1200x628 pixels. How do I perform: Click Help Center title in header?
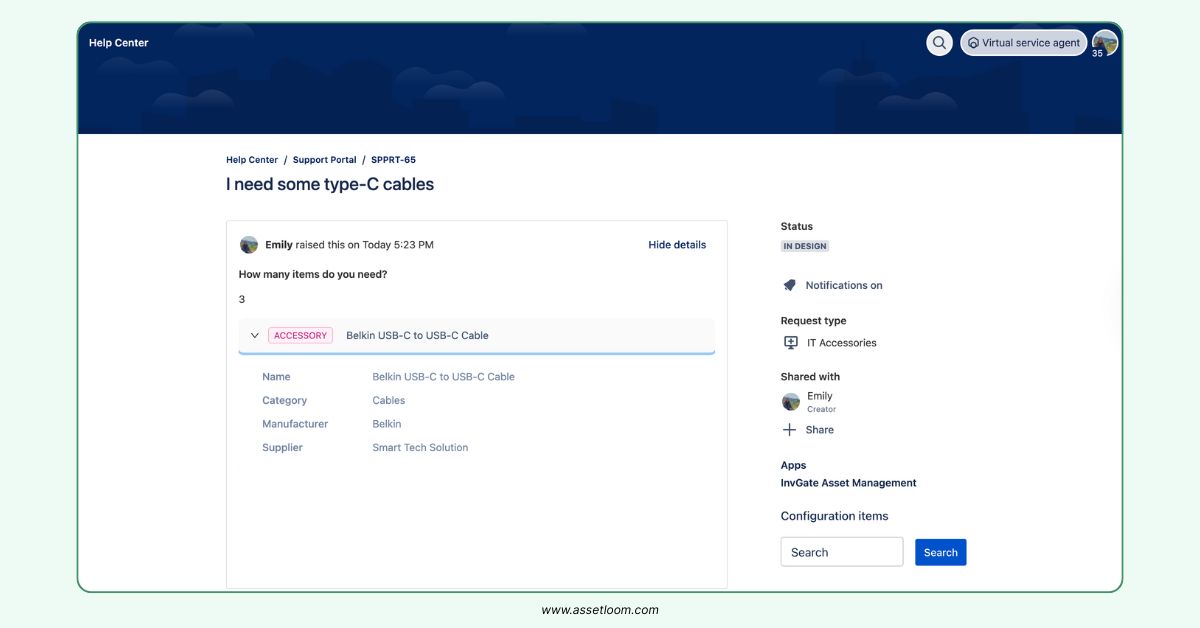coord(118,43)
